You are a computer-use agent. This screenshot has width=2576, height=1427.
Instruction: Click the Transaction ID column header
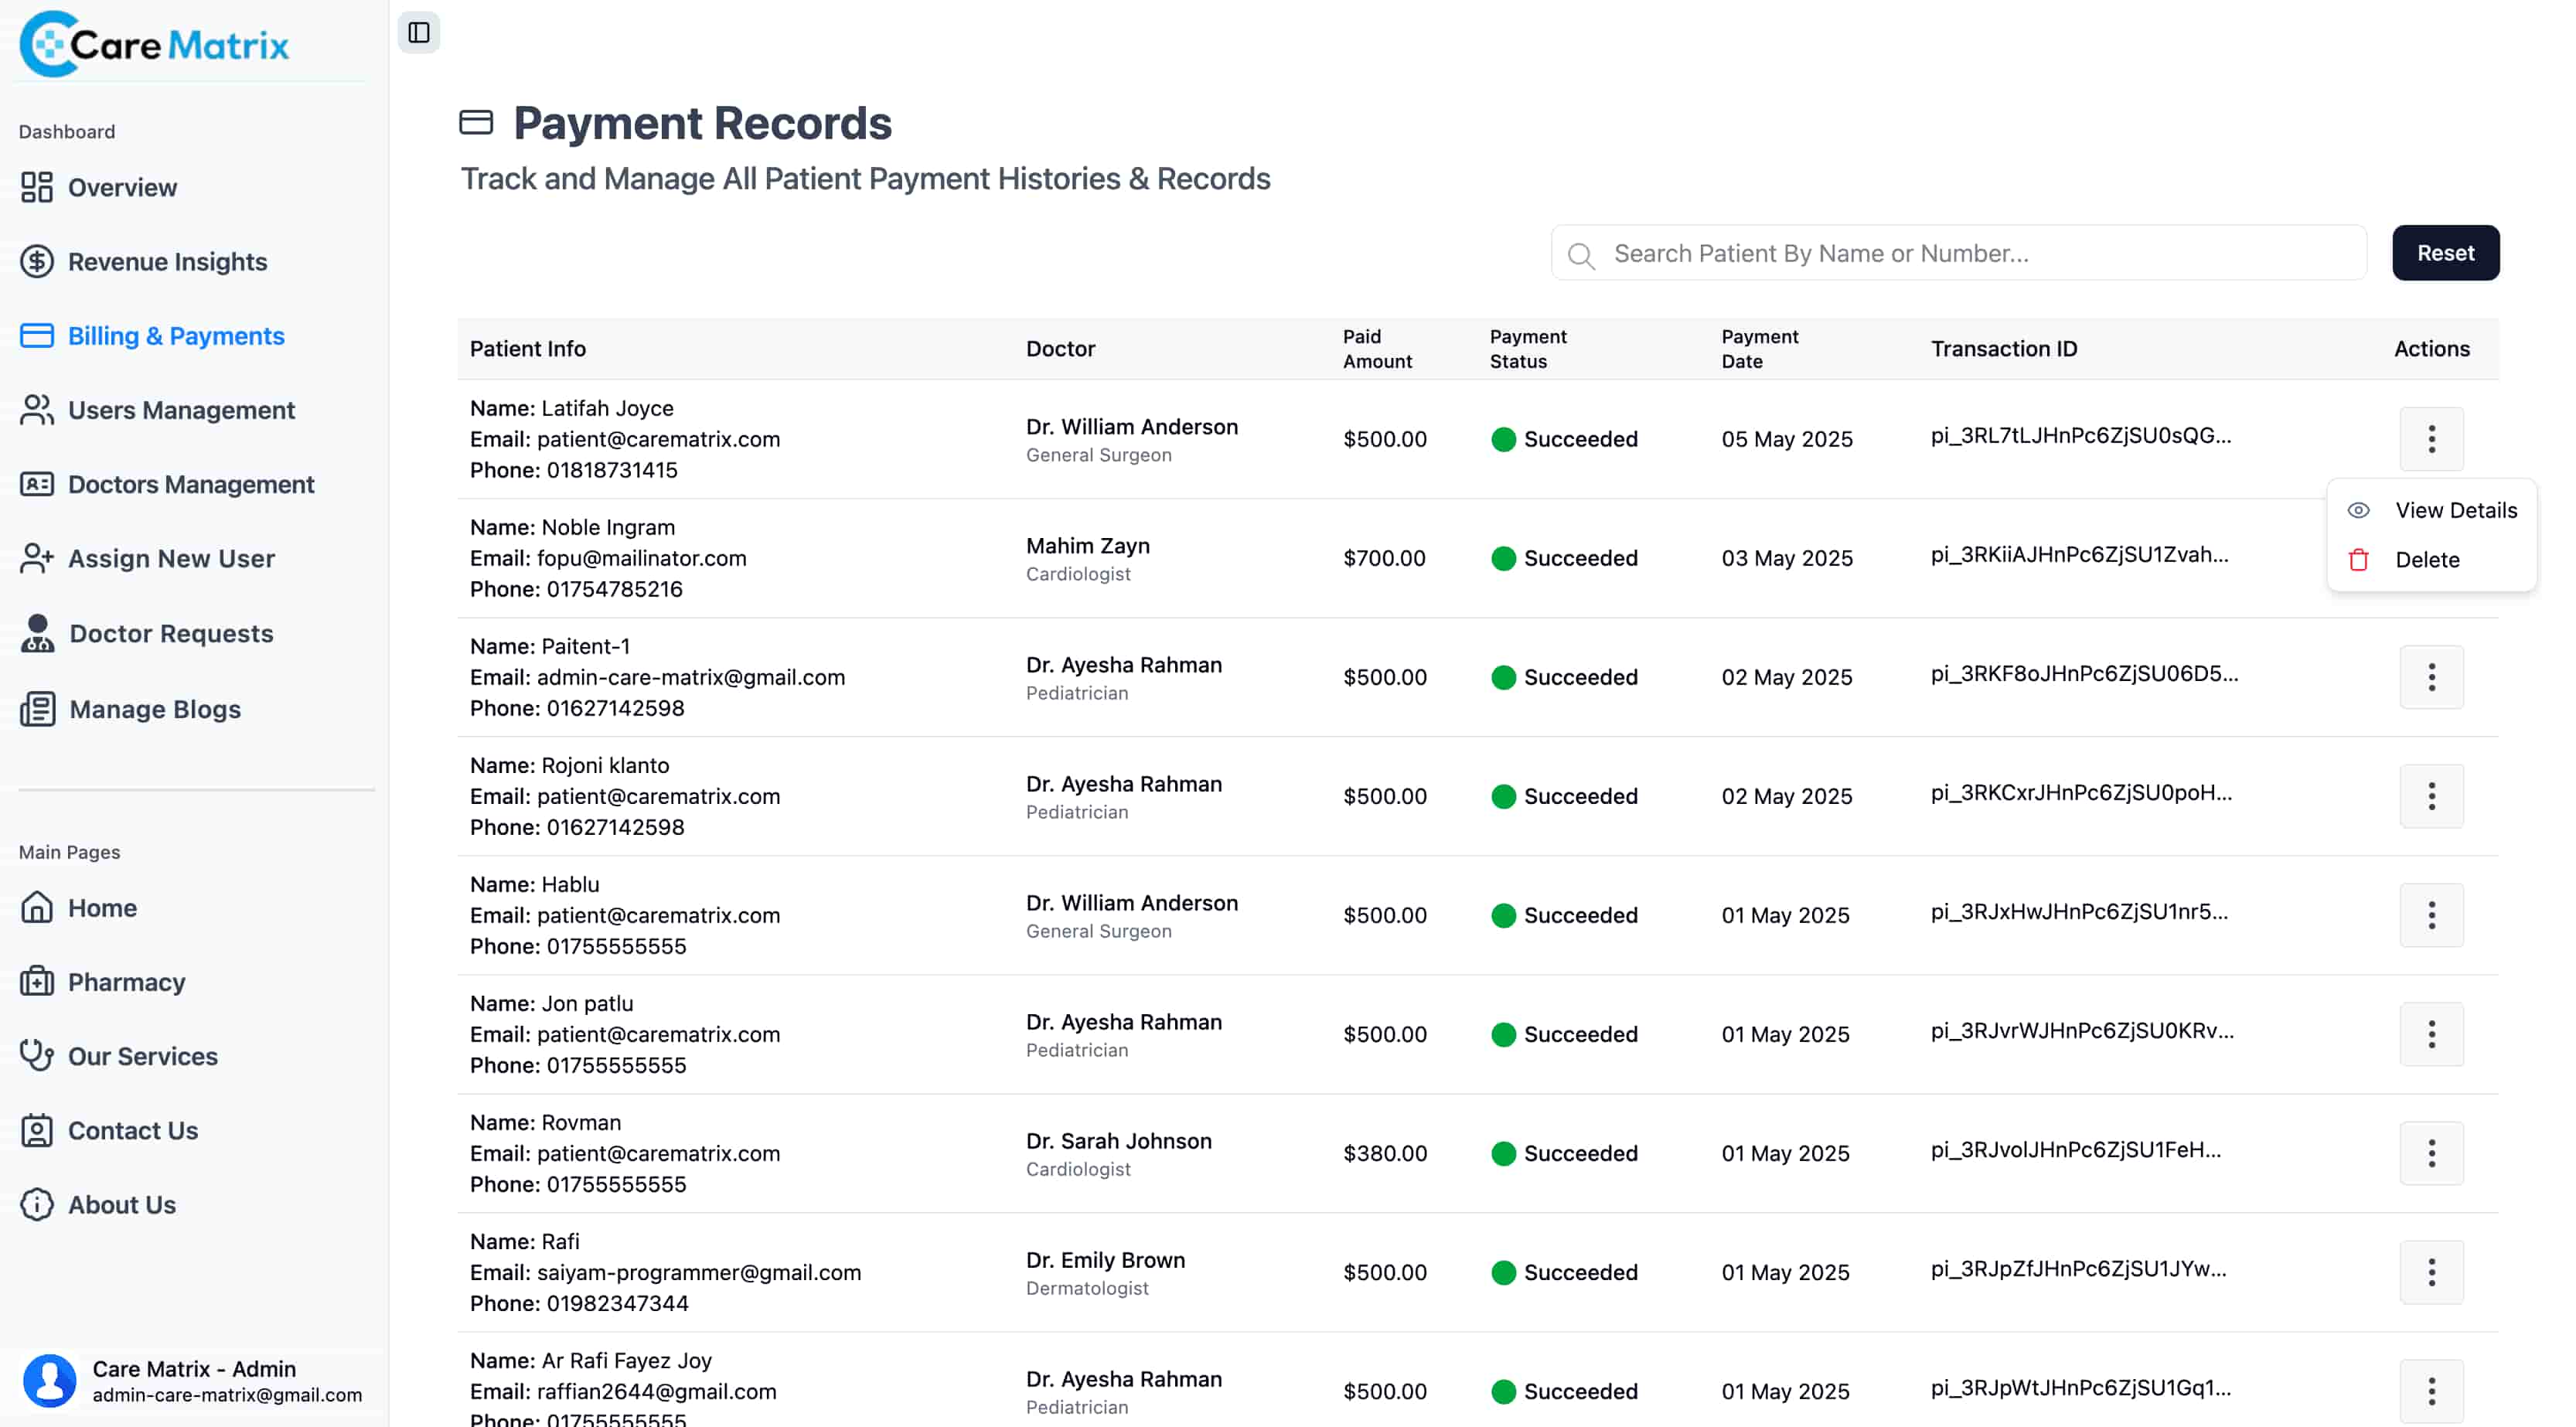click(2004, 349)
